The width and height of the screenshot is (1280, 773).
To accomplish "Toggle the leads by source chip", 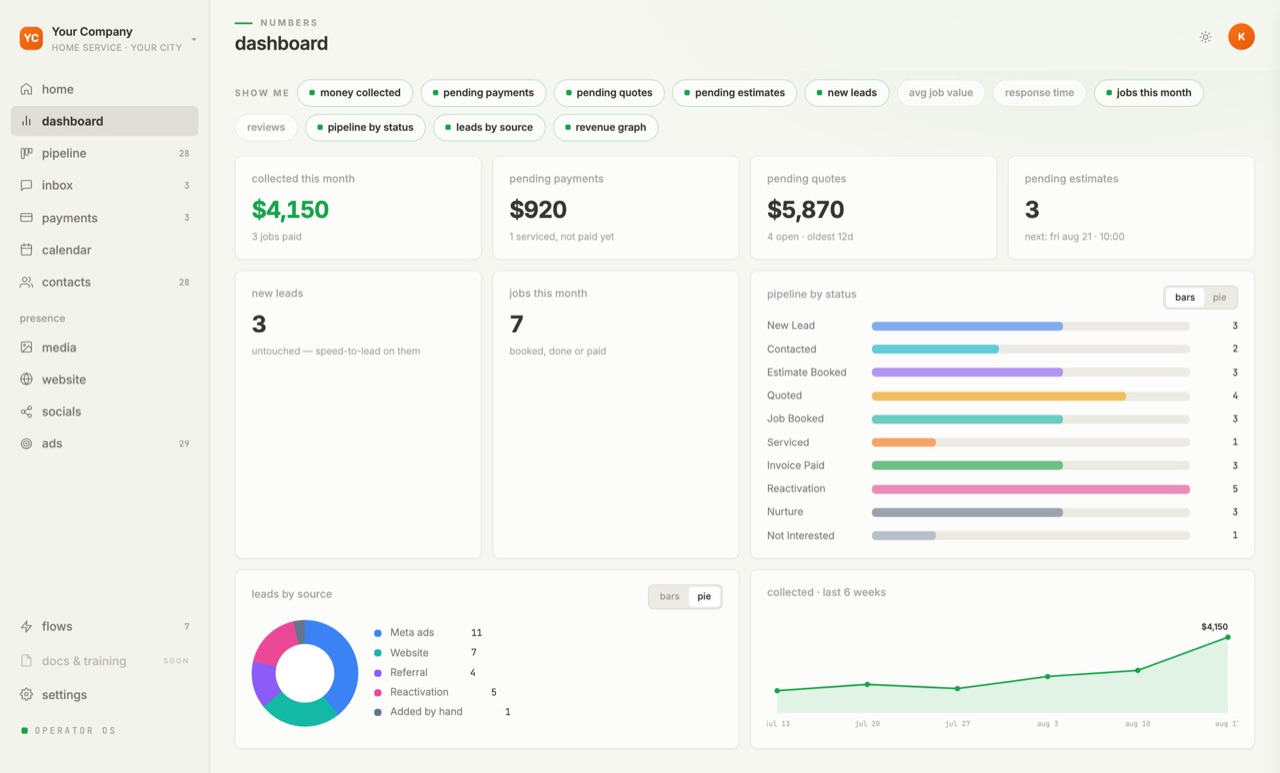I will pos(489,127).
